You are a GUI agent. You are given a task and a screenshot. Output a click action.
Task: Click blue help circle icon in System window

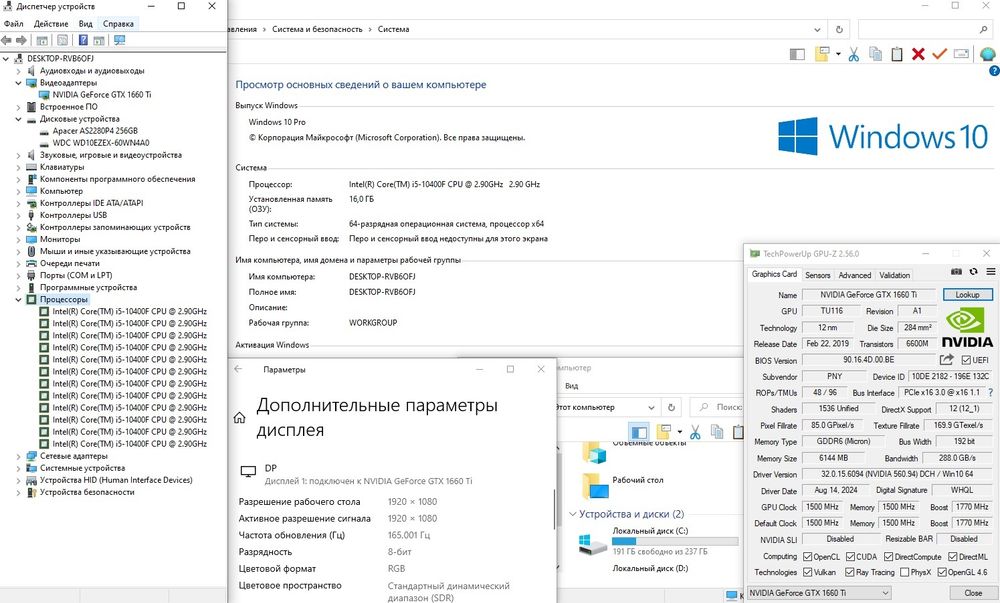(994, 71)
